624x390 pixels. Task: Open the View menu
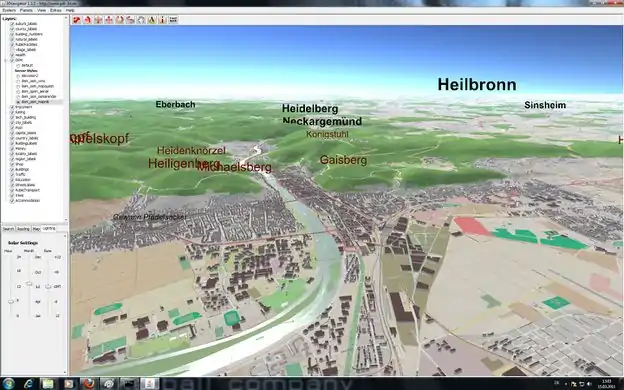click(41, 10)
